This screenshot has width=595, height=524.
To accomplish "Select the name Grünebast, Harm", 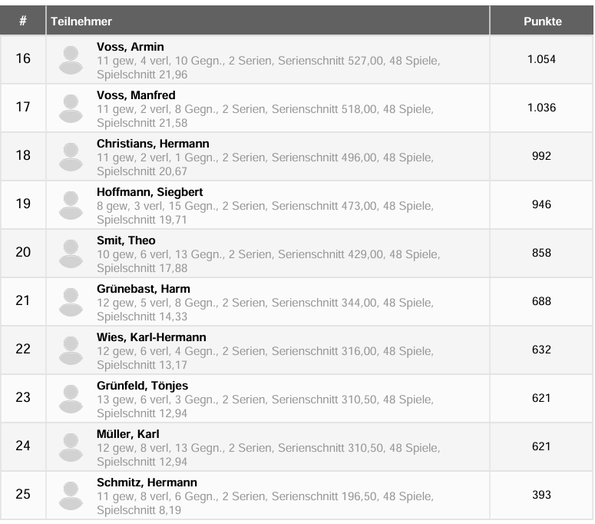I will pyautogui.click(x=143, y=289).
